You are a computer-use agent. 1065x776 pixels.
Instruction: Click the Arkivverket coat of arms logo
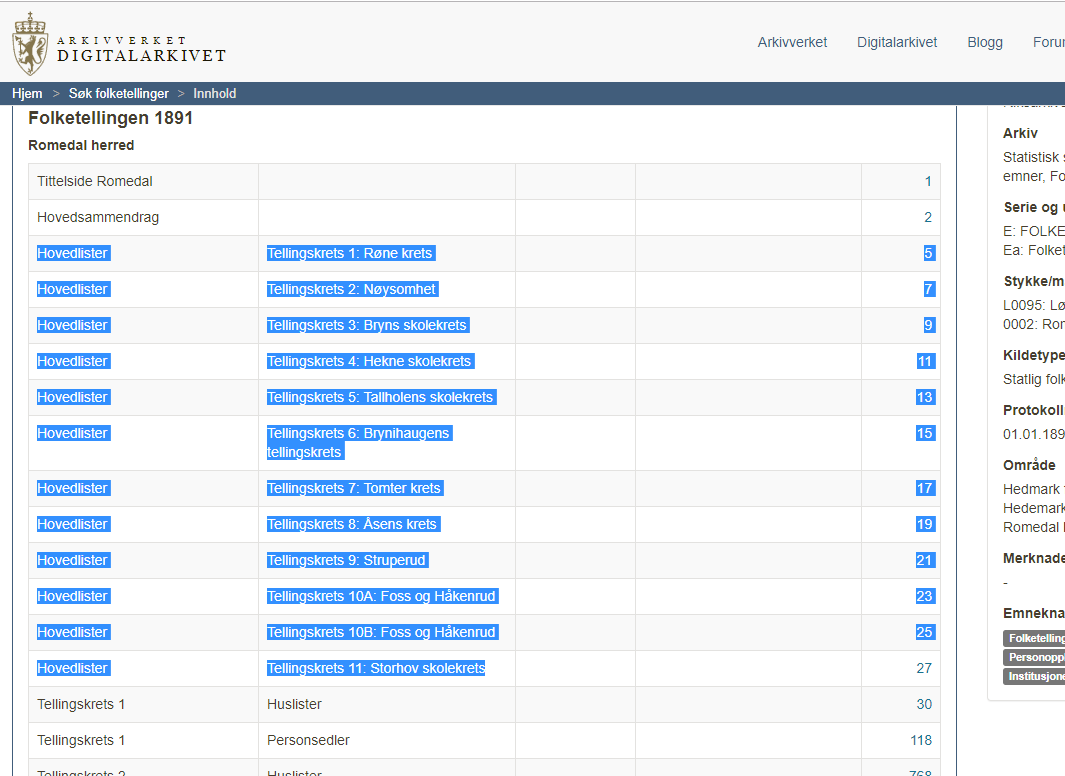(29, 43)
